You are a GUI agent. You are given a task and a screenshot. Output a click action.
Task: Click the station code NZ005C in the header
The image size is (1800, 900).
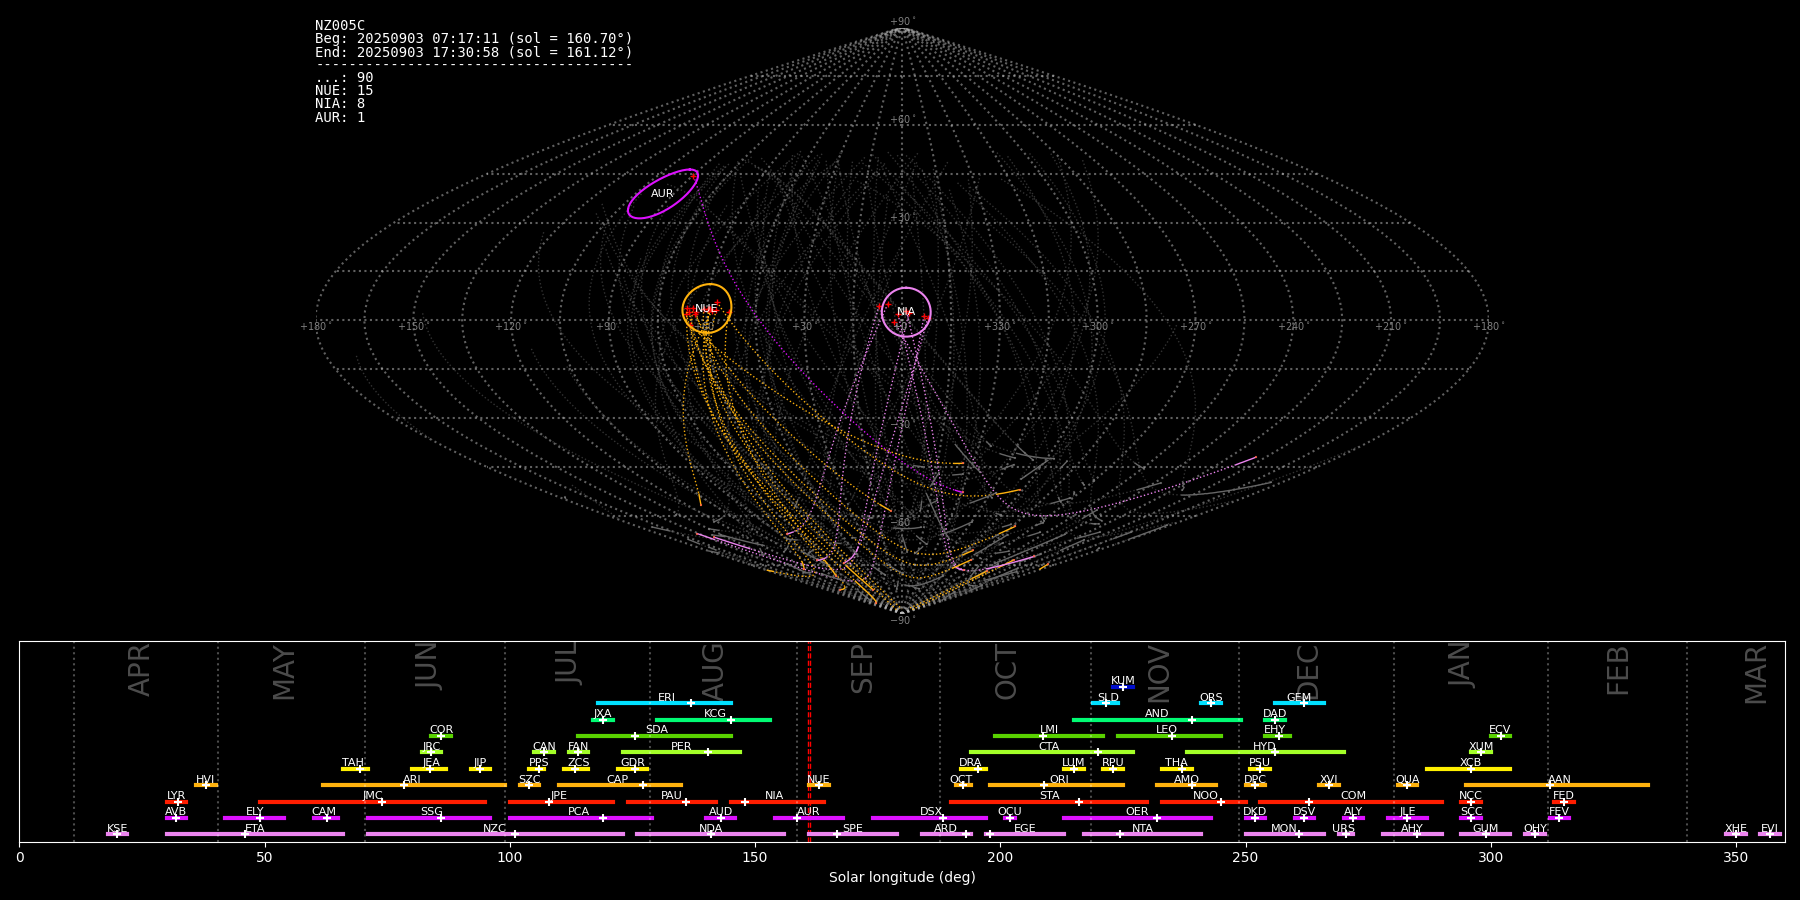[x=340, y=26]
